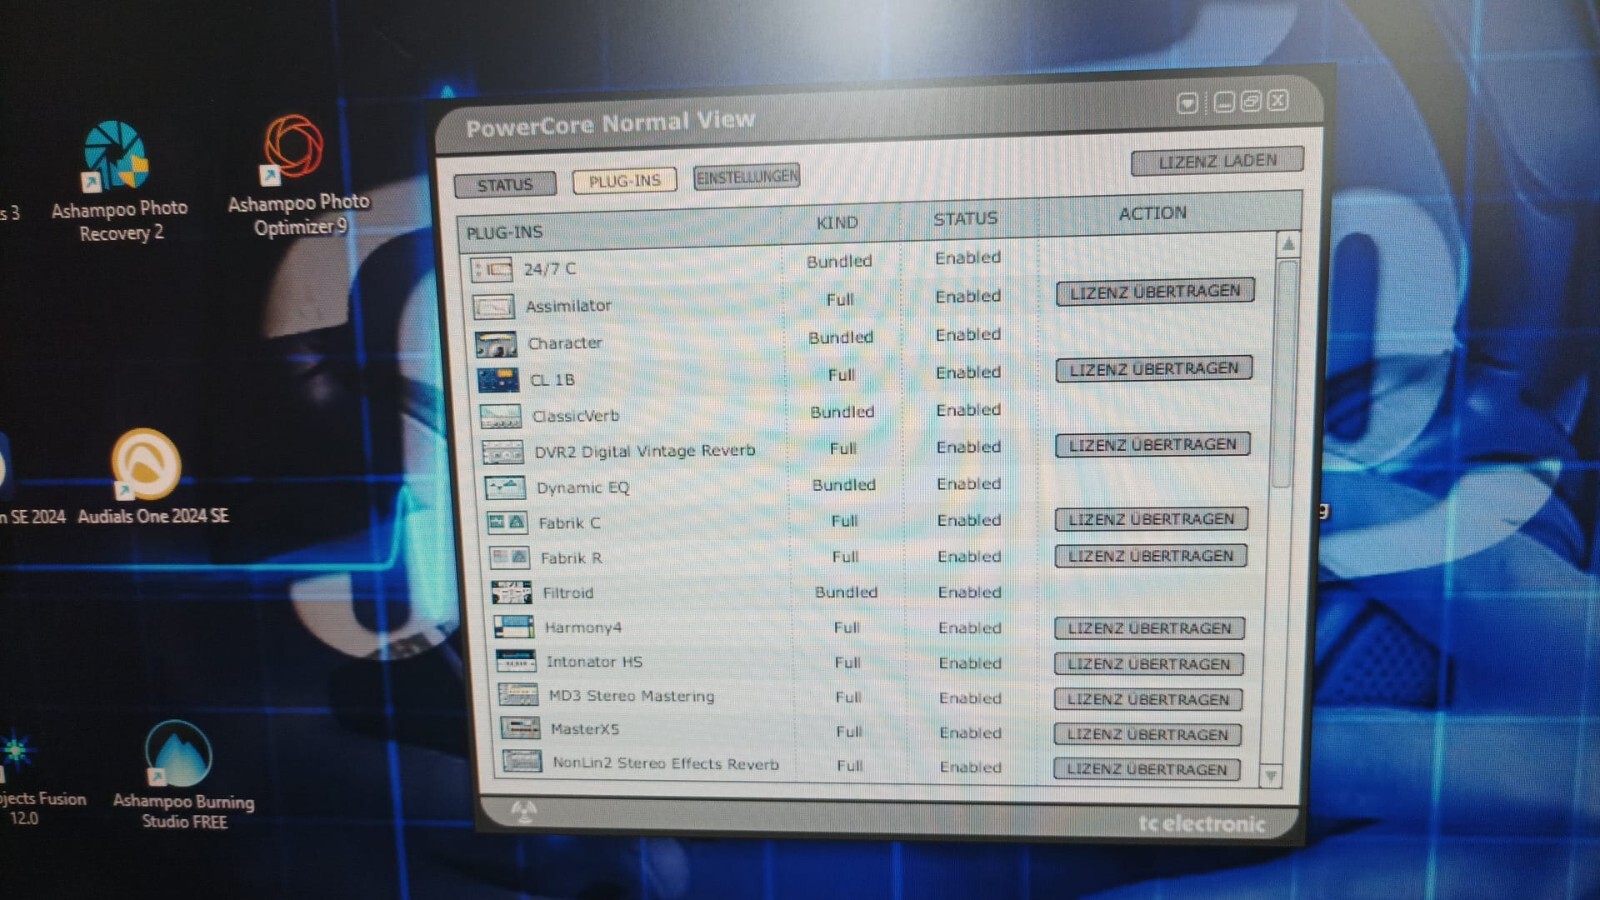This screenshot has width=1600, height=900.
Task: Click LIZENZ ÜBERTRAGEN for Intonator HS
Action: click(1148, 664)
